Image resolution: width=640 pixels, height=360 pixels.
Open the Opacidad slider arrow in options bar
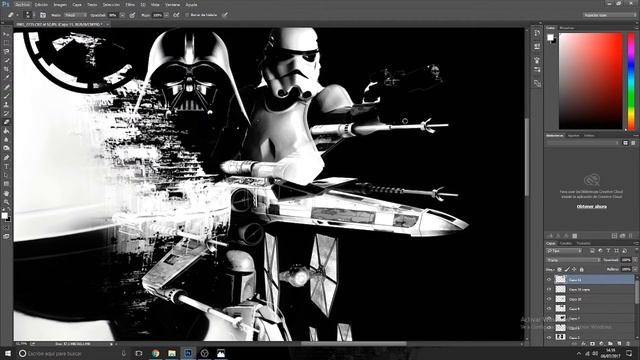[x=122, y=15]
